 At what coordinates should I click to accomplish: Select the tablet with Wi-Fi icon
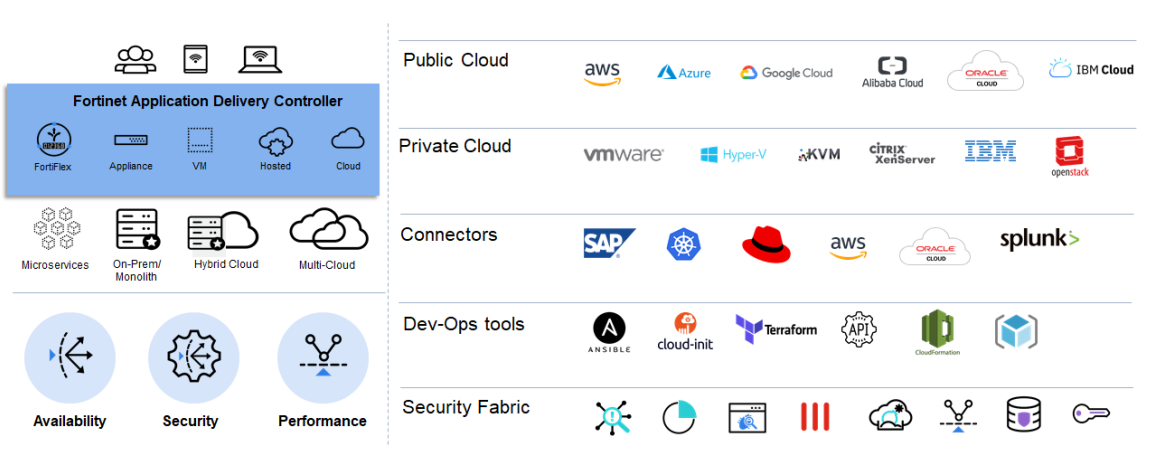[x=195, y=60]
